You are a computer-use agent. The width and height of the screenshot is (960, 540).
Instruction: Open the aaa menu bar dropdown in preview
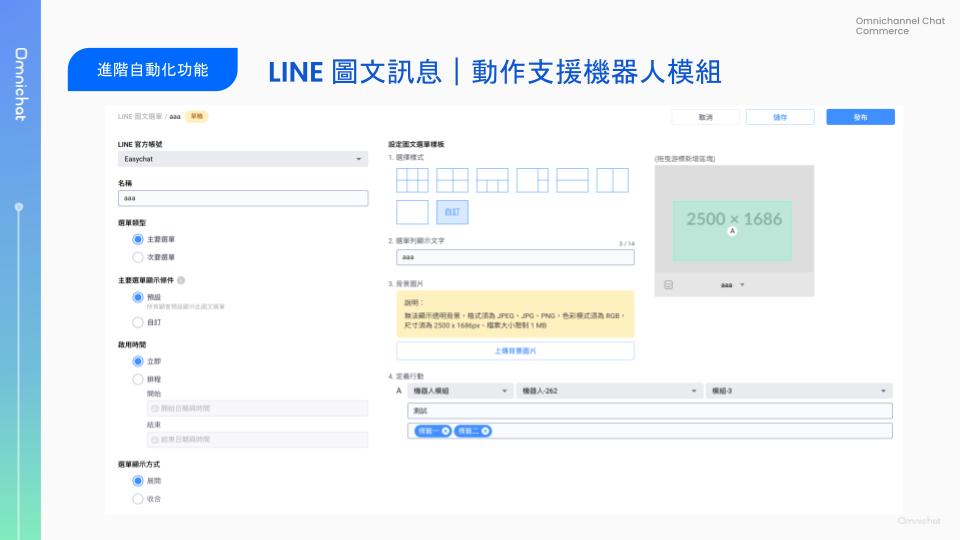pyautogui.click(x=733, y=285)
